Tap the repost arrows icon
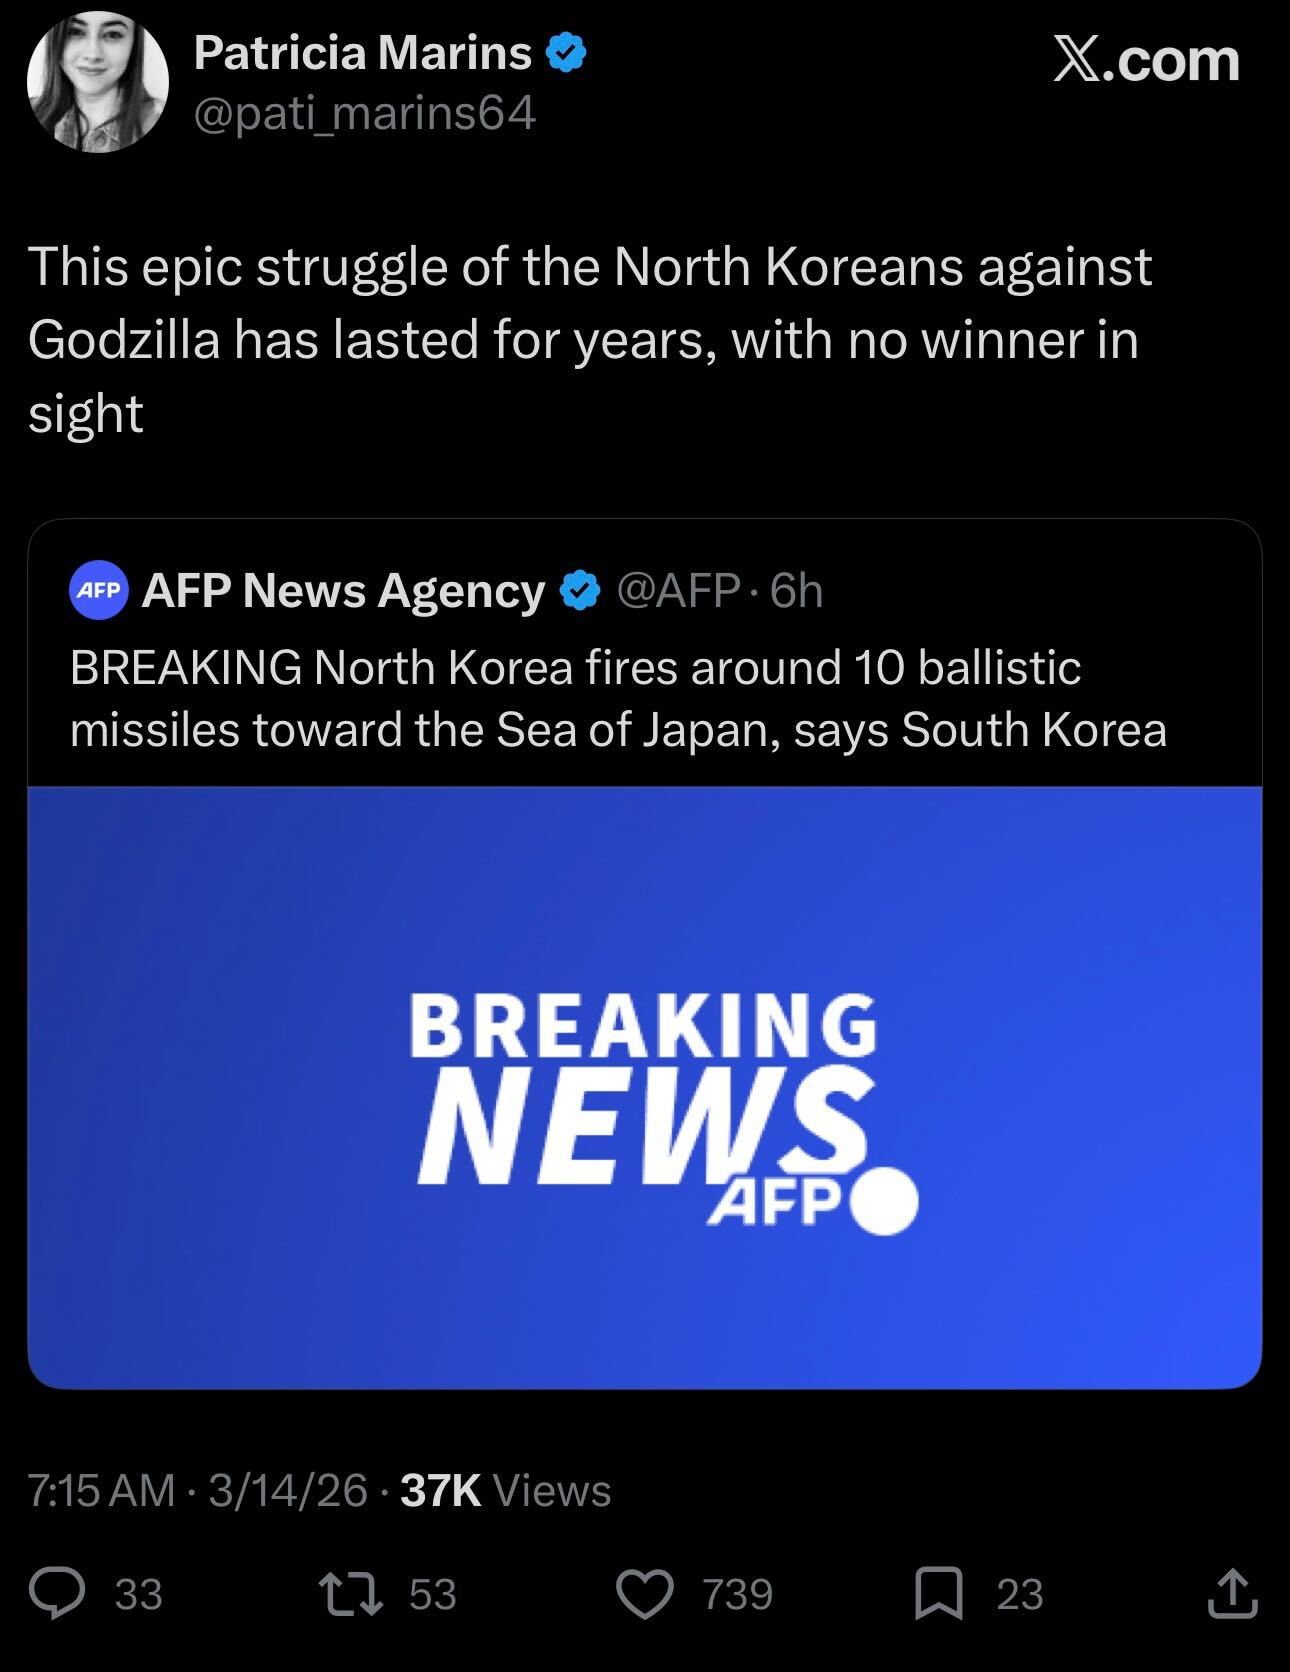Image resolution: width=1290 pixels, height=1672 pixels. (x=349, y=1593)
